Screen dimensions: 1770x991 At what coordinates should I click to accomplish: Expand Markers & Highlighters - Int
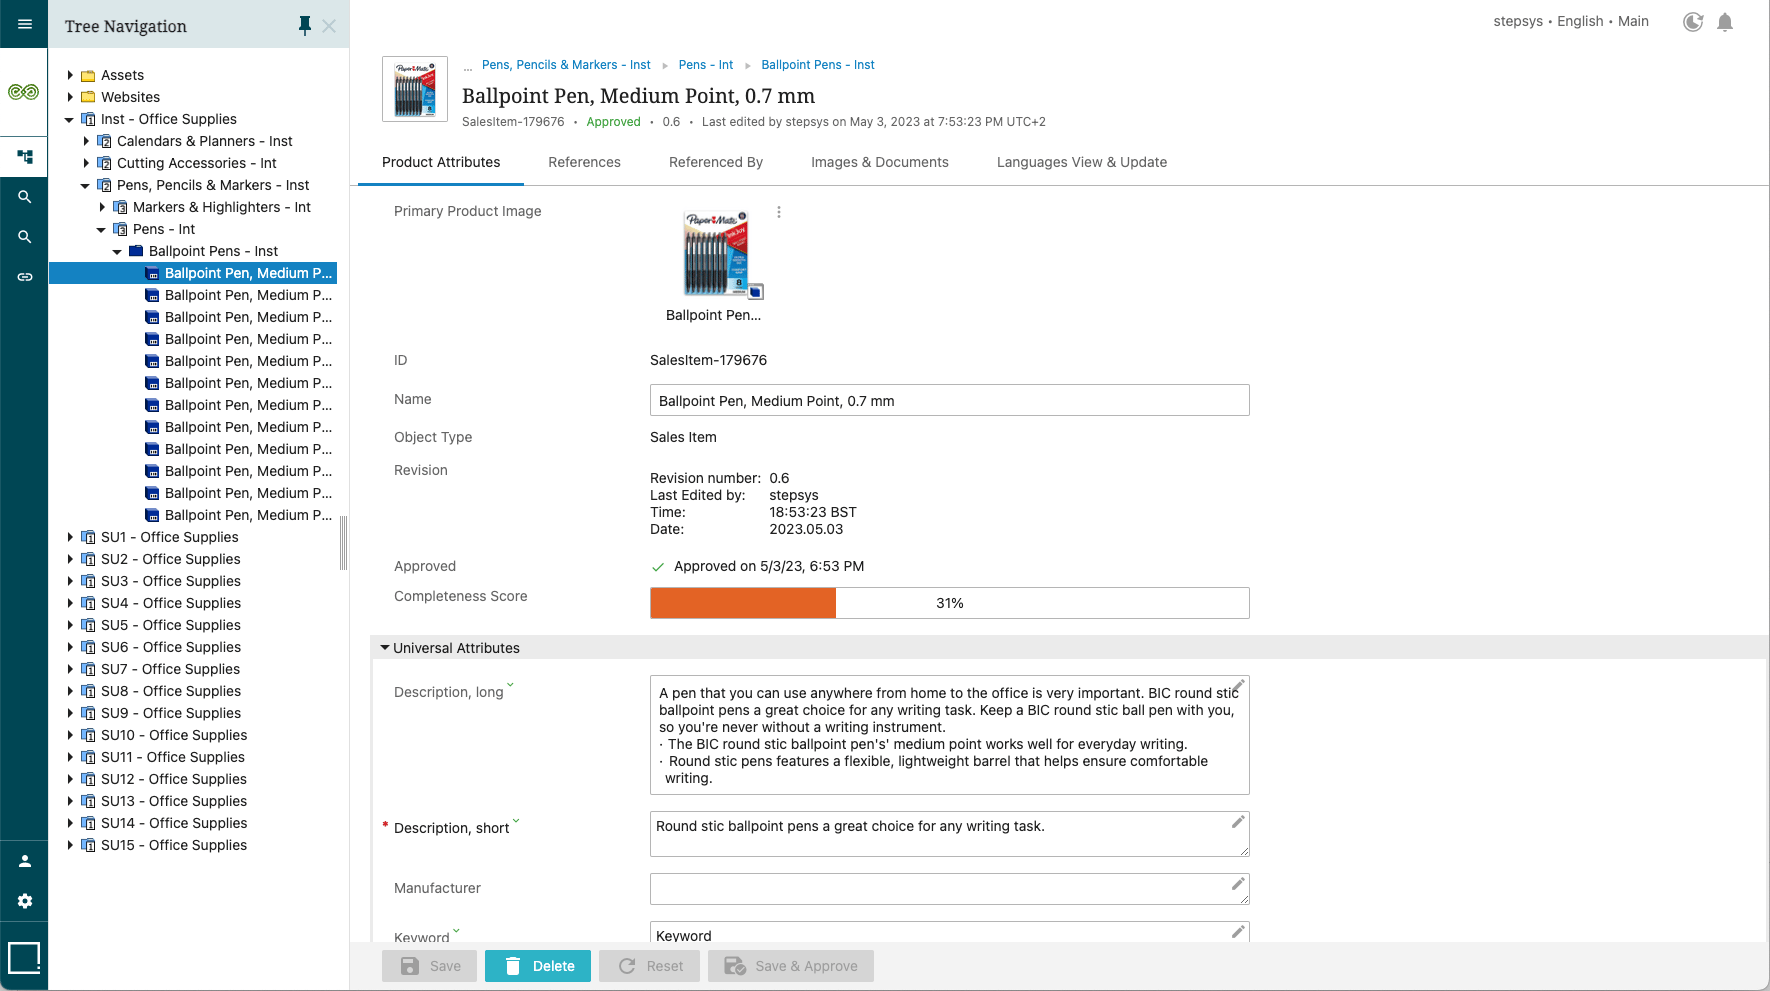[102, 207]
